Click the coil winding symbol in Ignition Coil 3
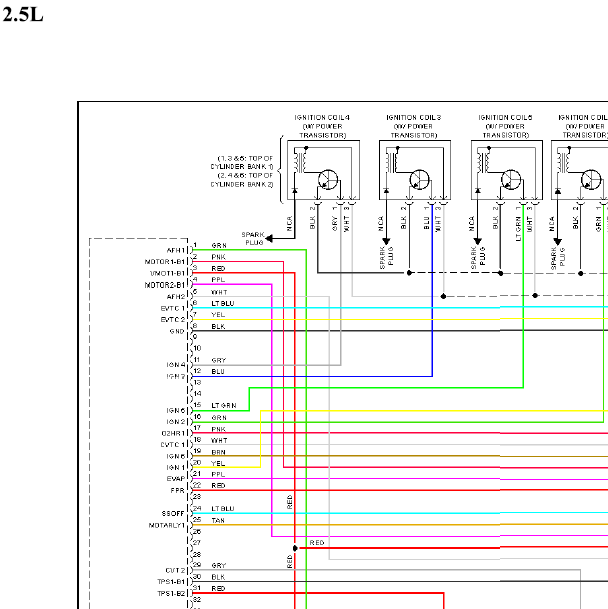 click(x=392, y=162)
